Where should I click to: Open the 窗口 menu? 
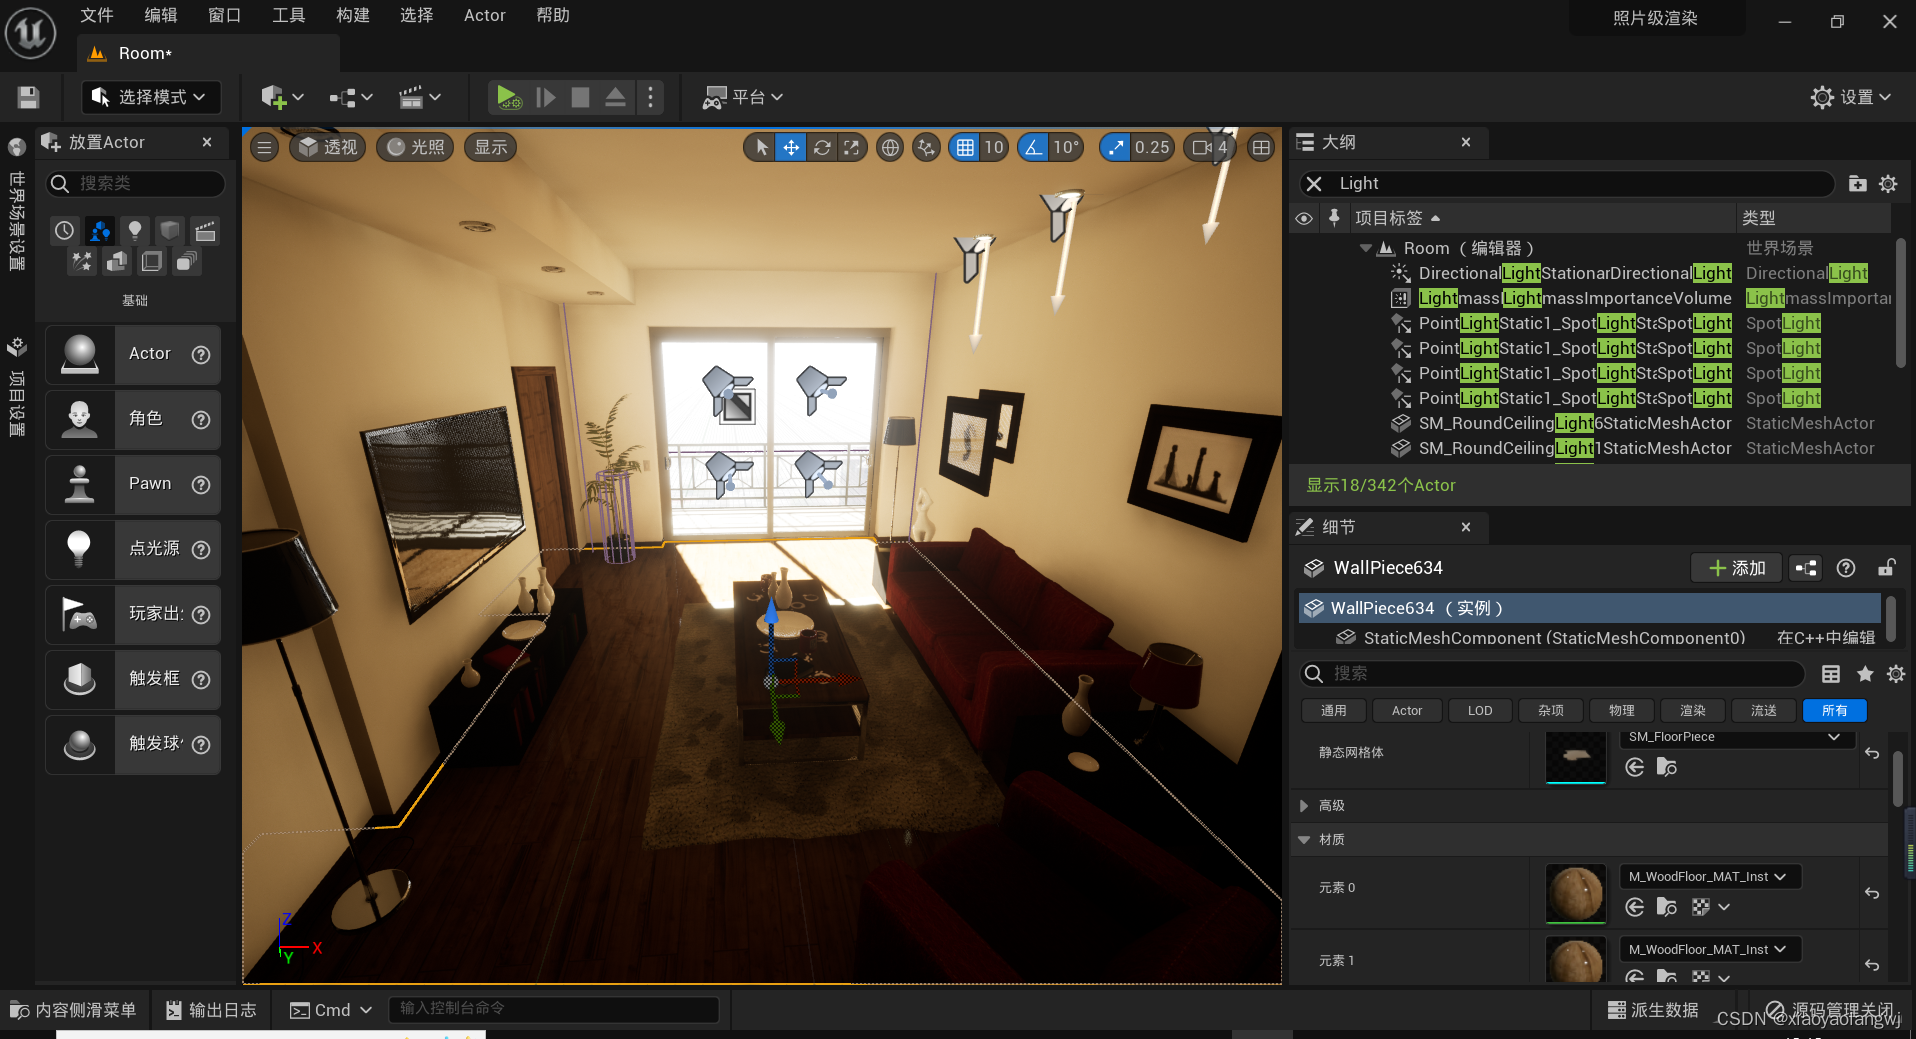225,16
